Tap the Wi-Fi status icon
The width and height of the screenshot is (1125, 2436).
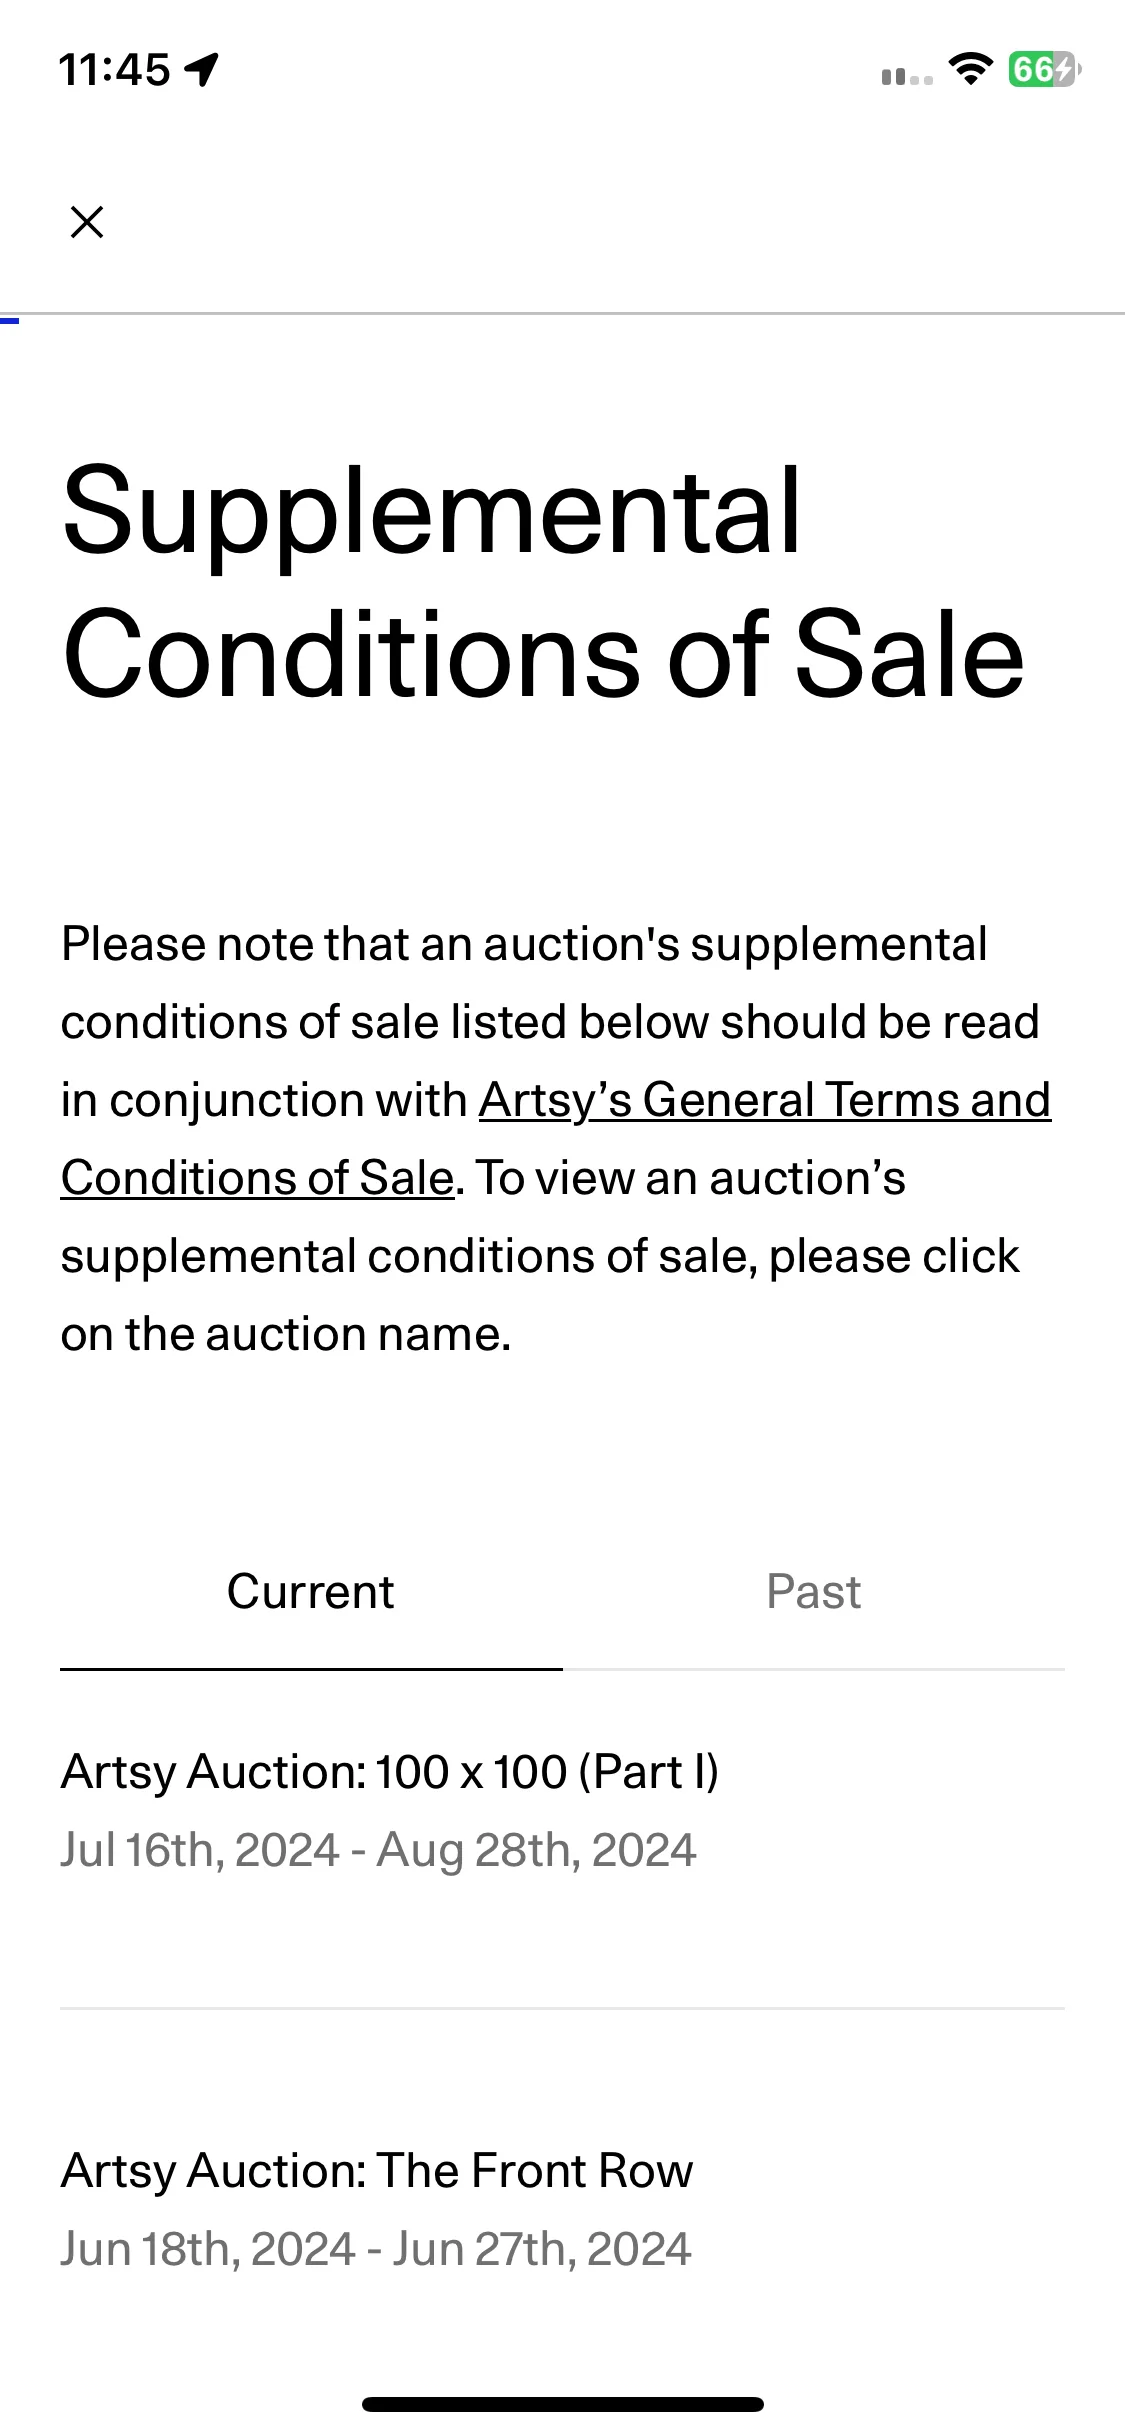tap(969, 69)
